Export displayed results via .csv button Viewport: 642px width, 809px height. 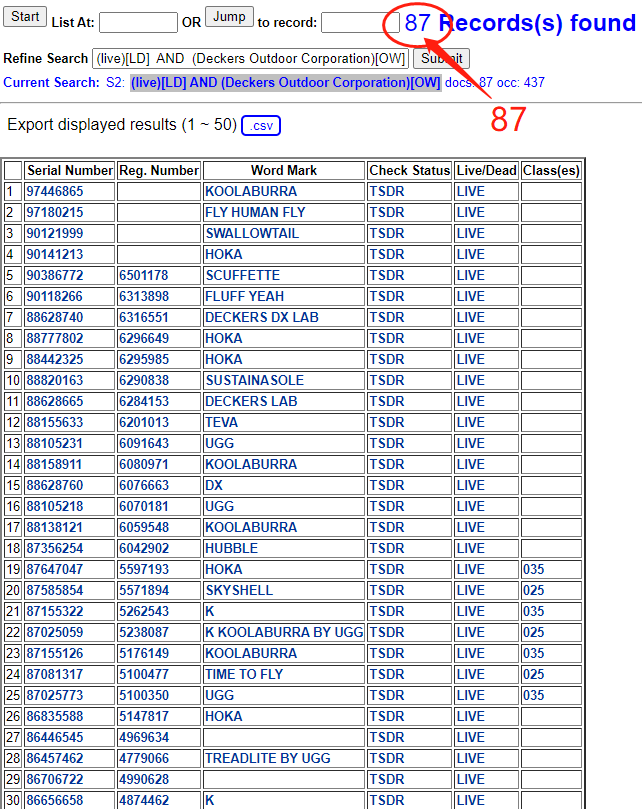tap(261, 125)
